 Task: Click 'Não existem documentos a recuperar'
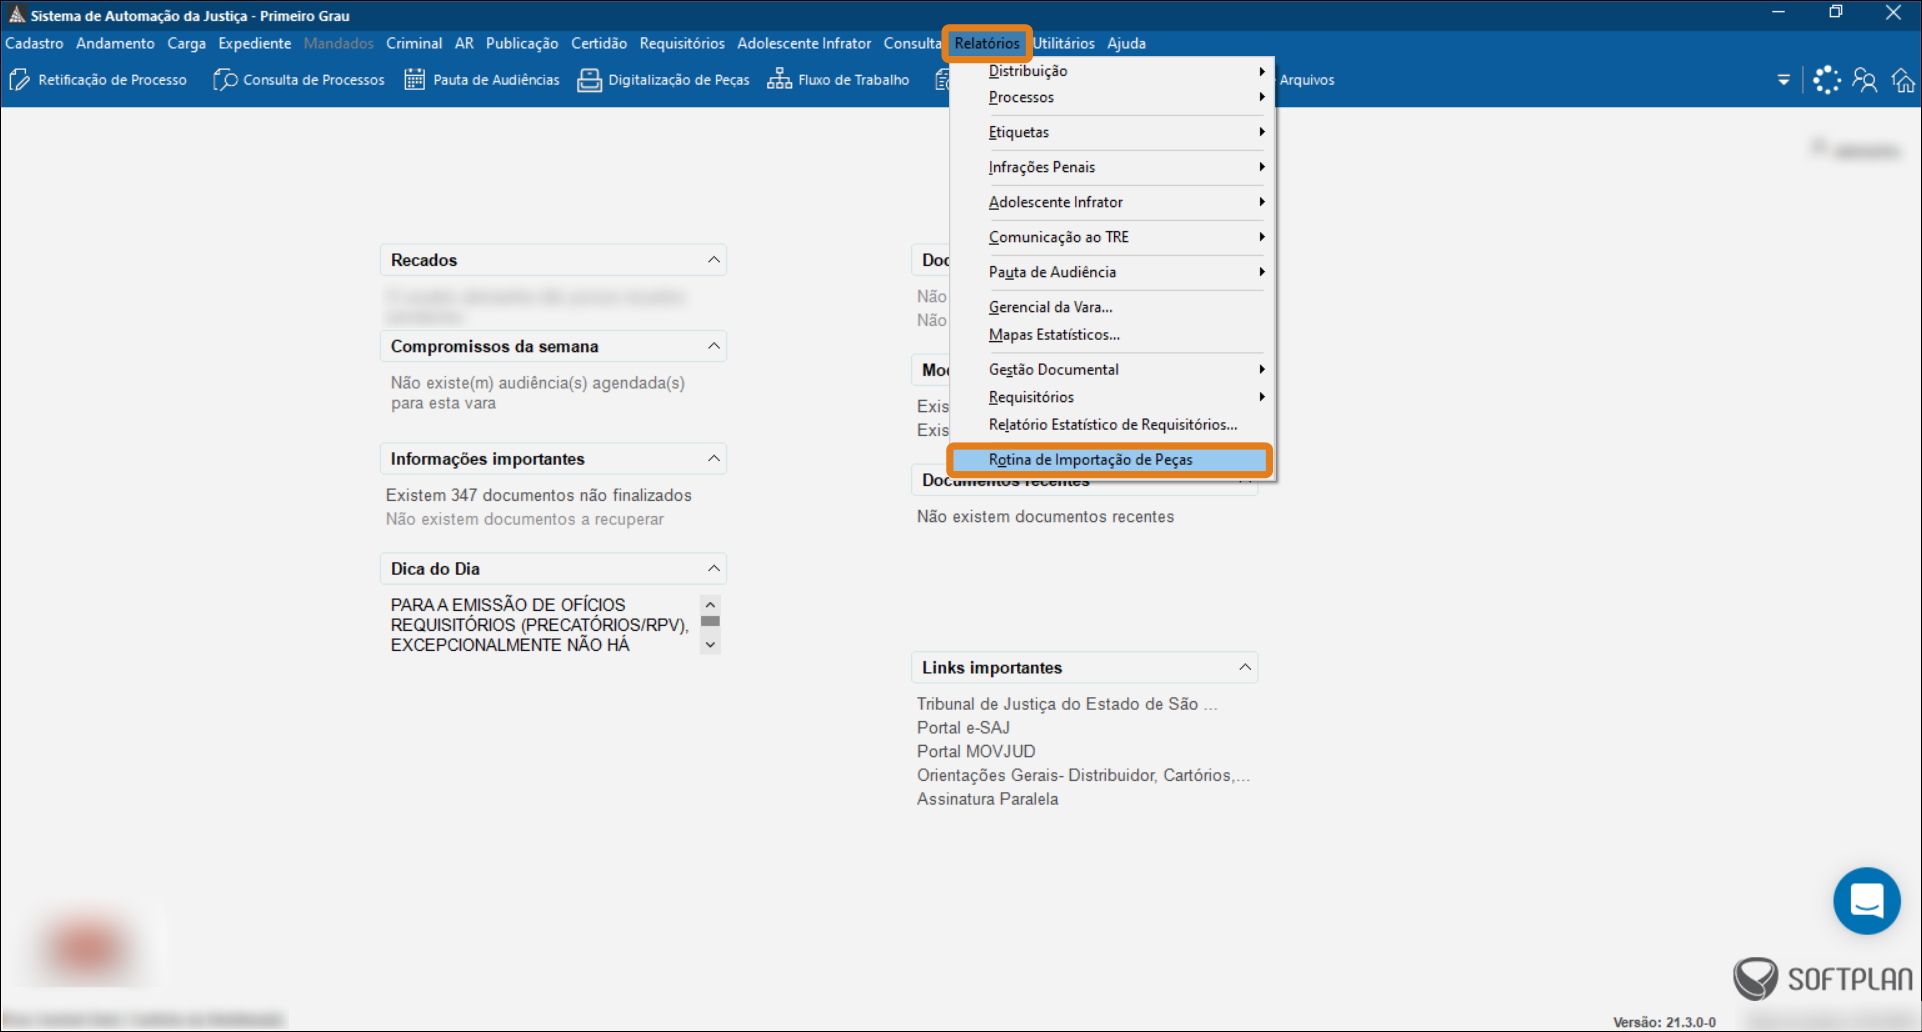525,519
